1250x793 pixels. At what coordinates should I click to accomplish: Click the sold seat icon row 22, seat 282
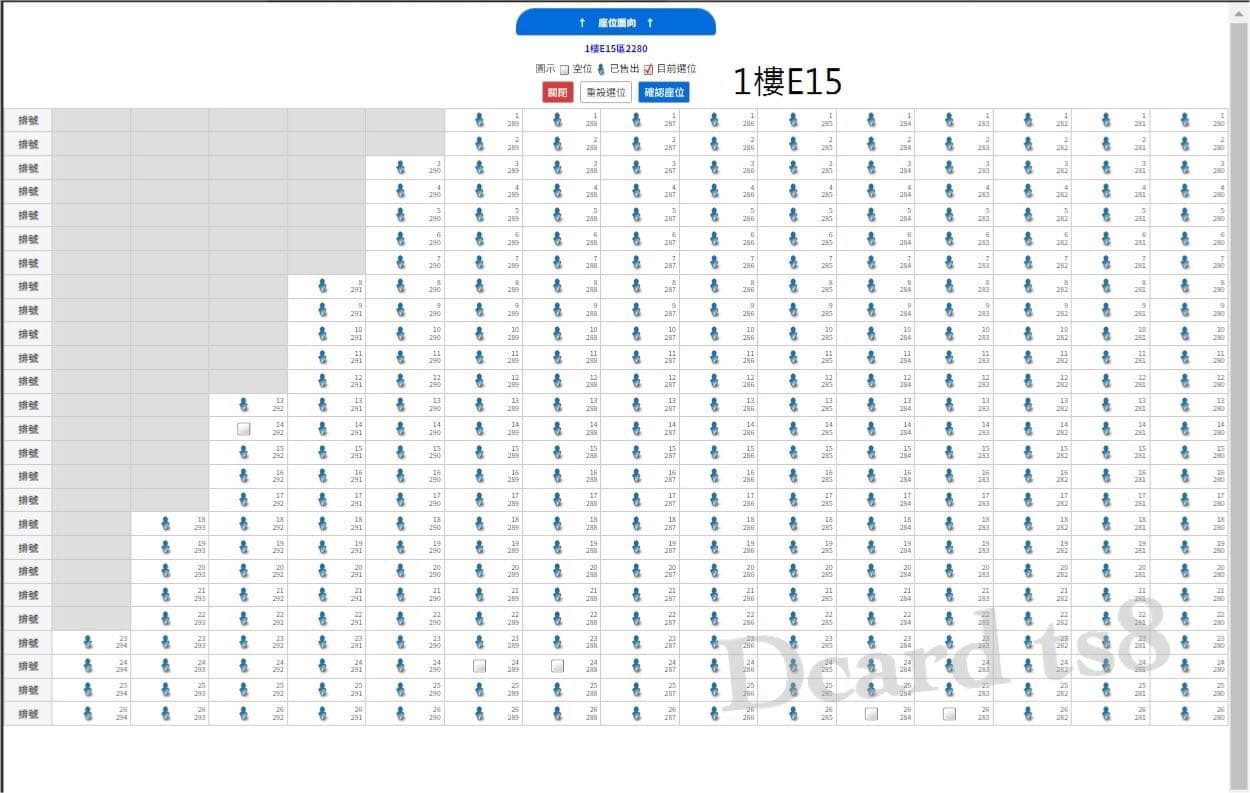coord(1028,619)
